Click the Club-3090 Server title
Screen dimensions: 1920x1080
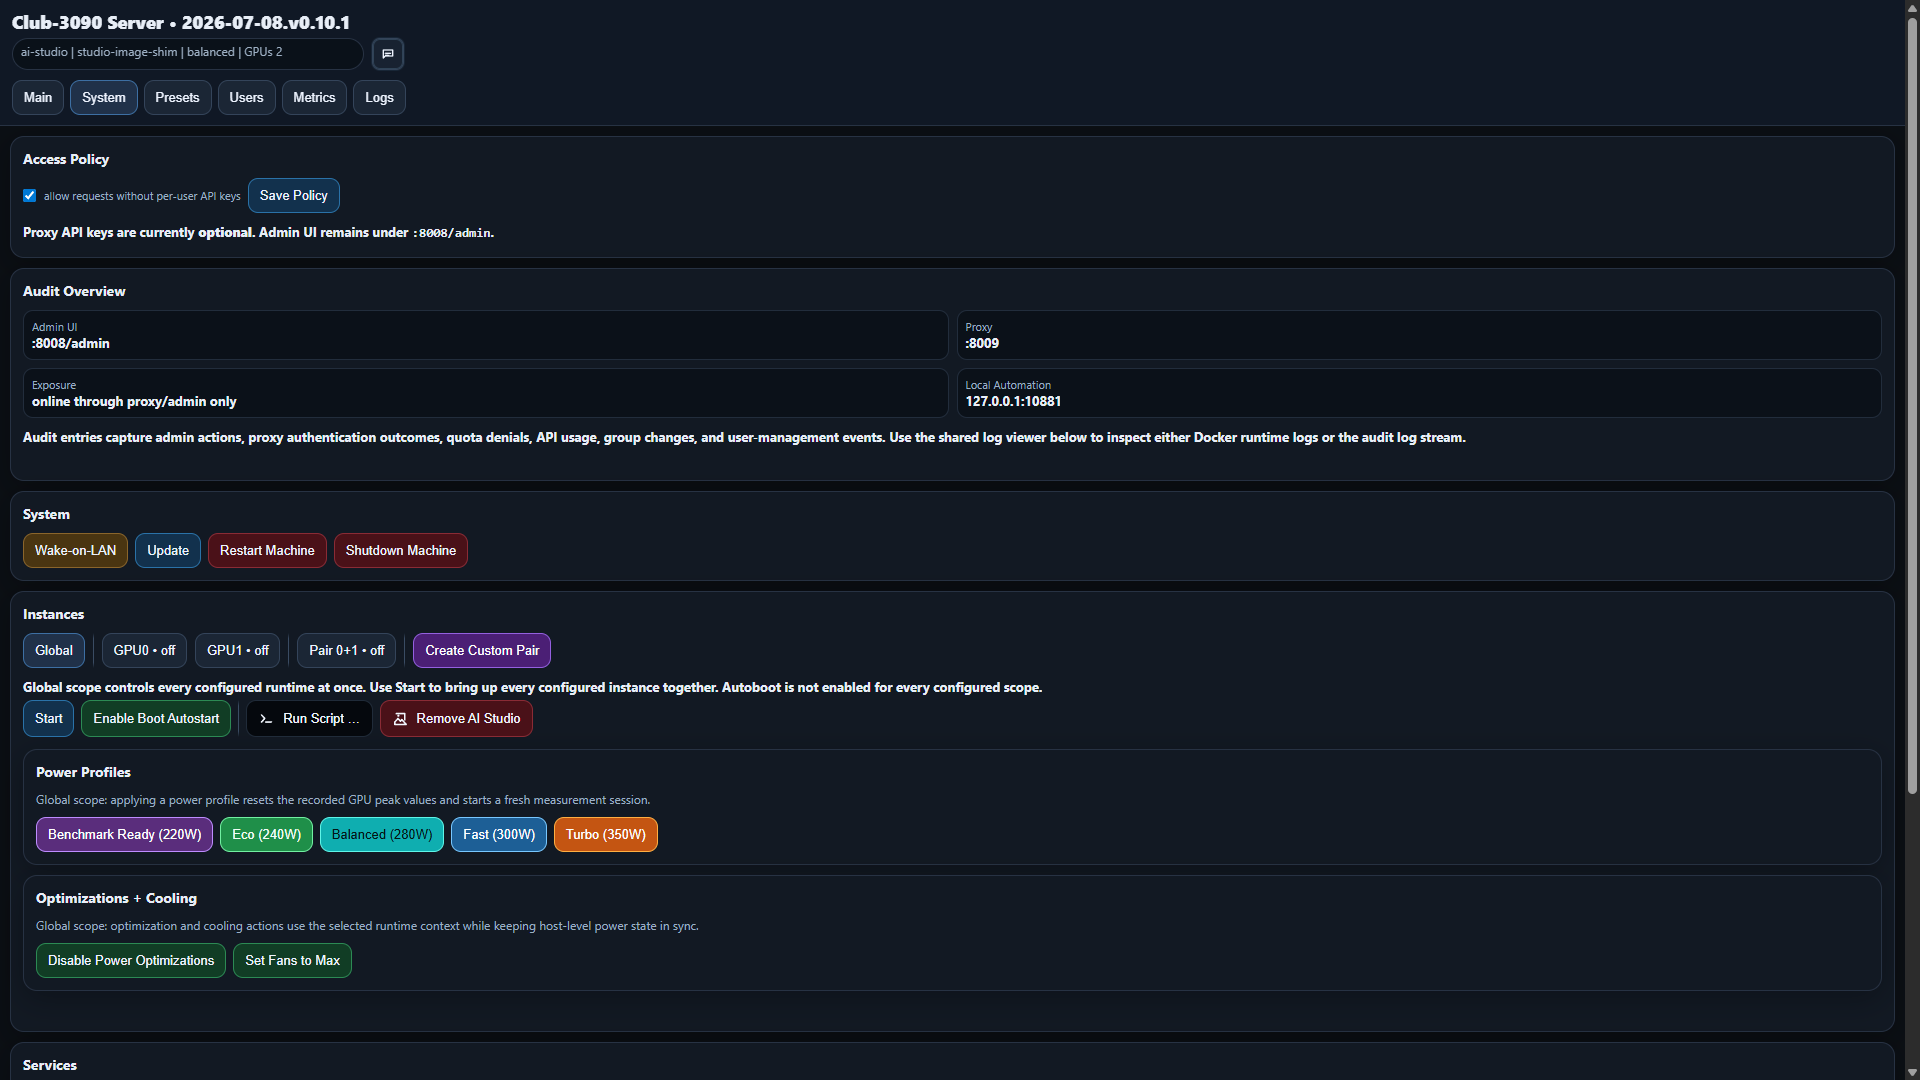181,22
